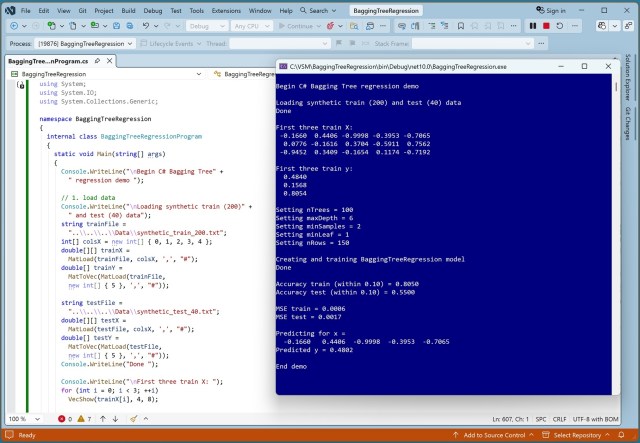Open the File menu

[25, 11]
